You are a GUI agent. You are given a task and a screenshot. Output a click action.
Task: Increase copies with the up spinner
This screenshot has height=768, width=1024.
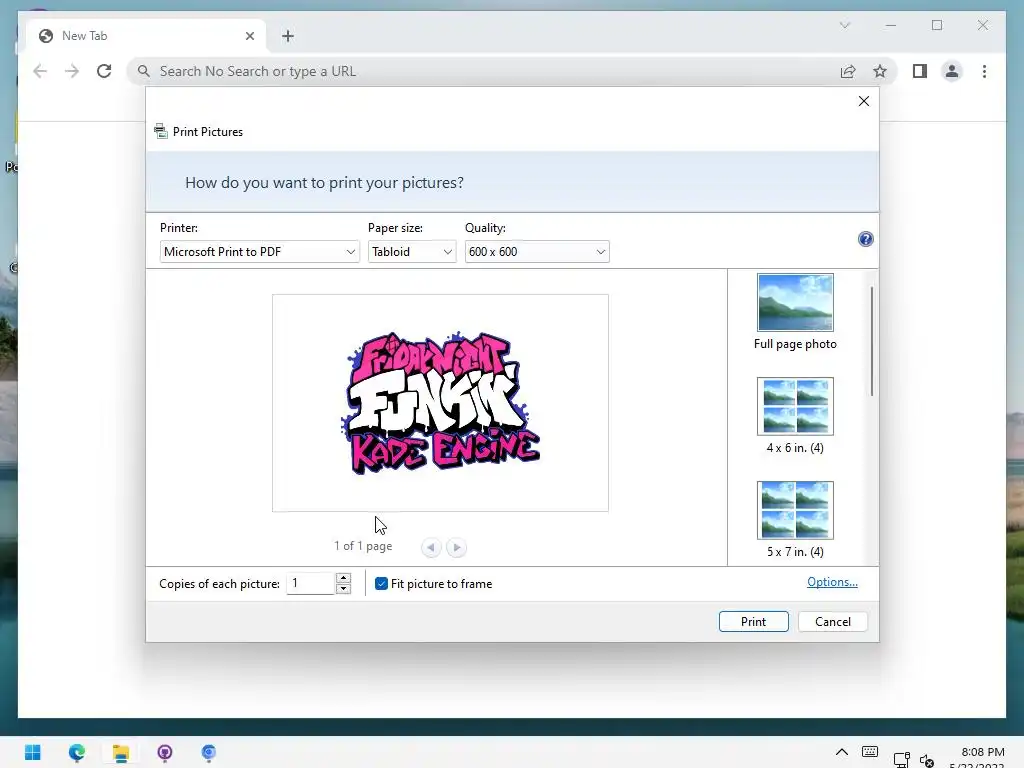(x=344, y=578)
